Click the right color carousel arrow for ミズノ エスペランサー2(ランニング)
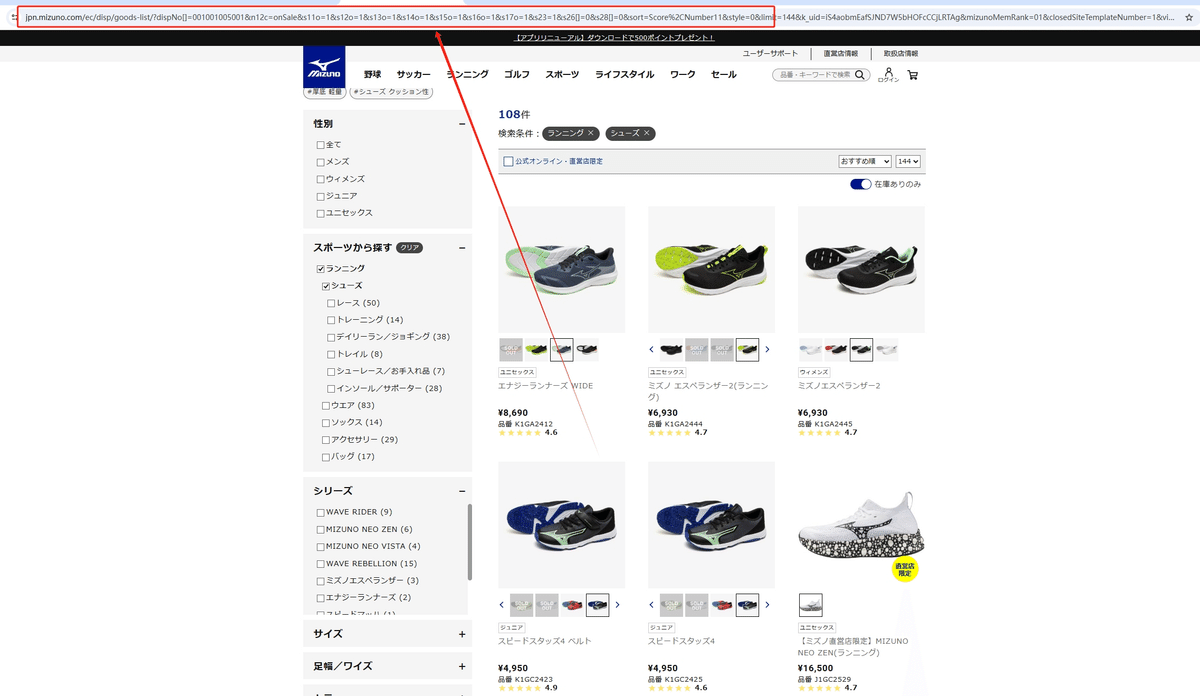Viewport: 1200px width, 696px height. click(x=768, y=349)
